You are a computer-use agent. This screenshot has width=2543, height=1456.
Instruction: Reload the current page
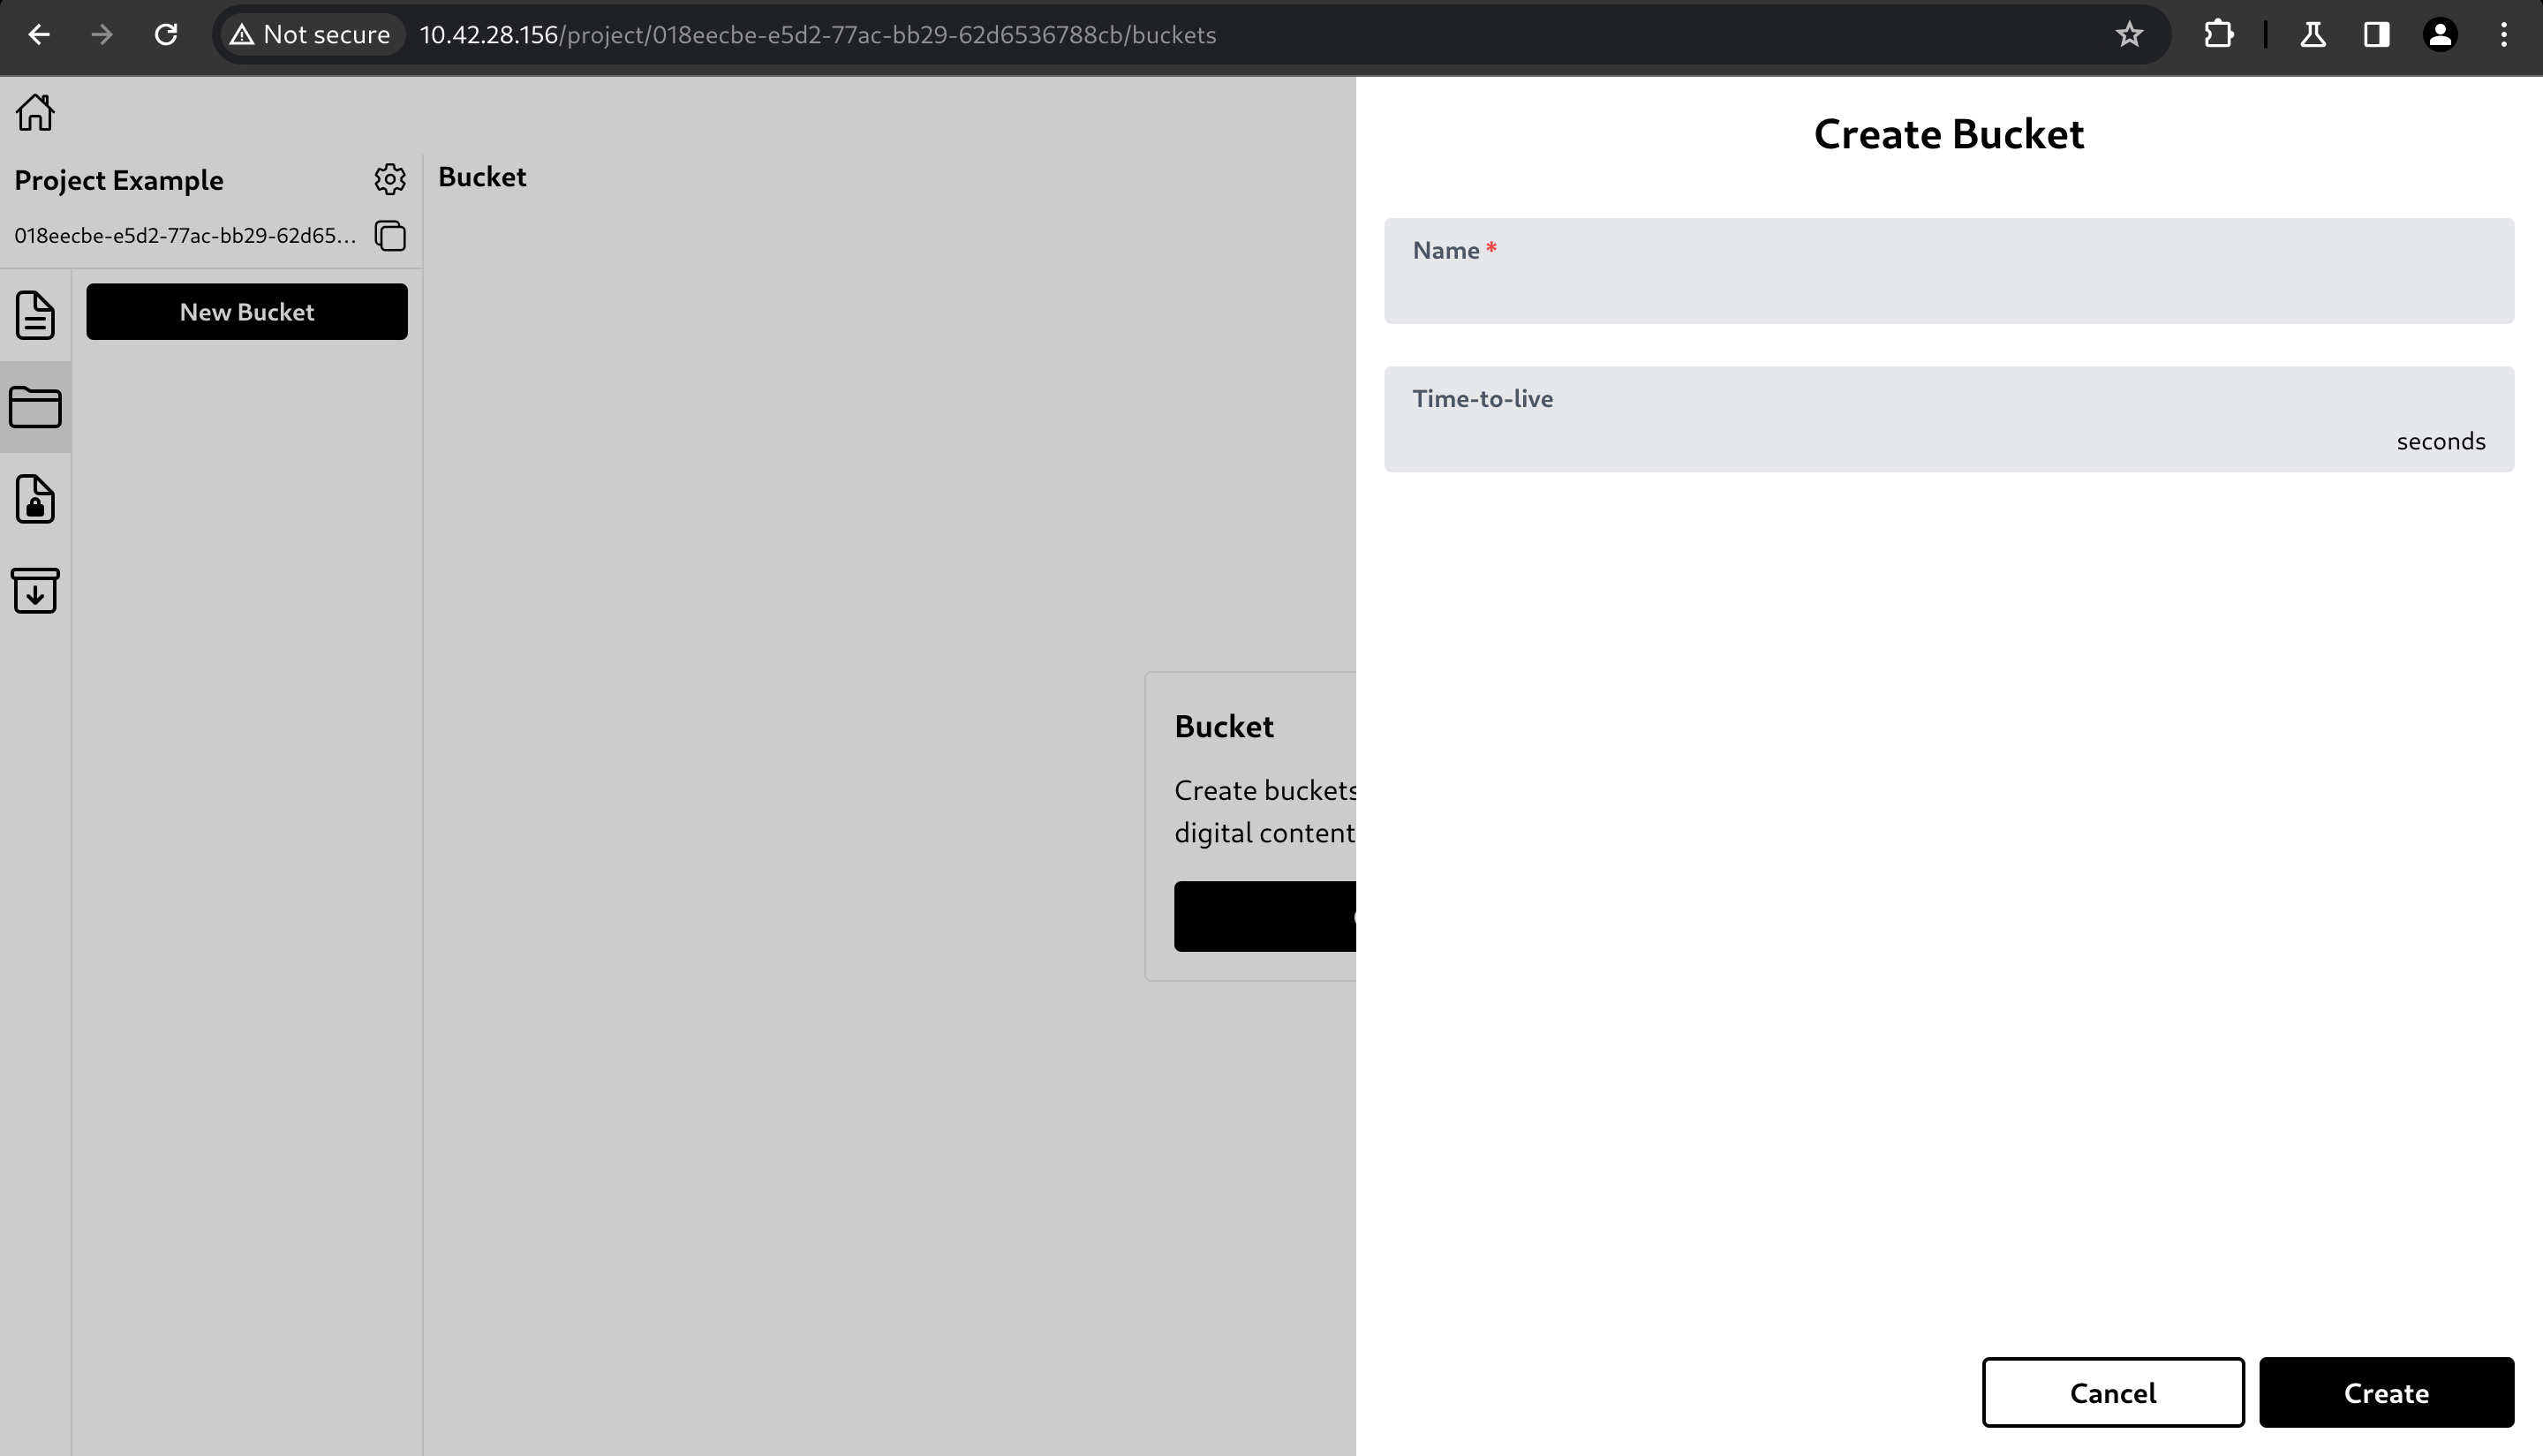(166, 34)
